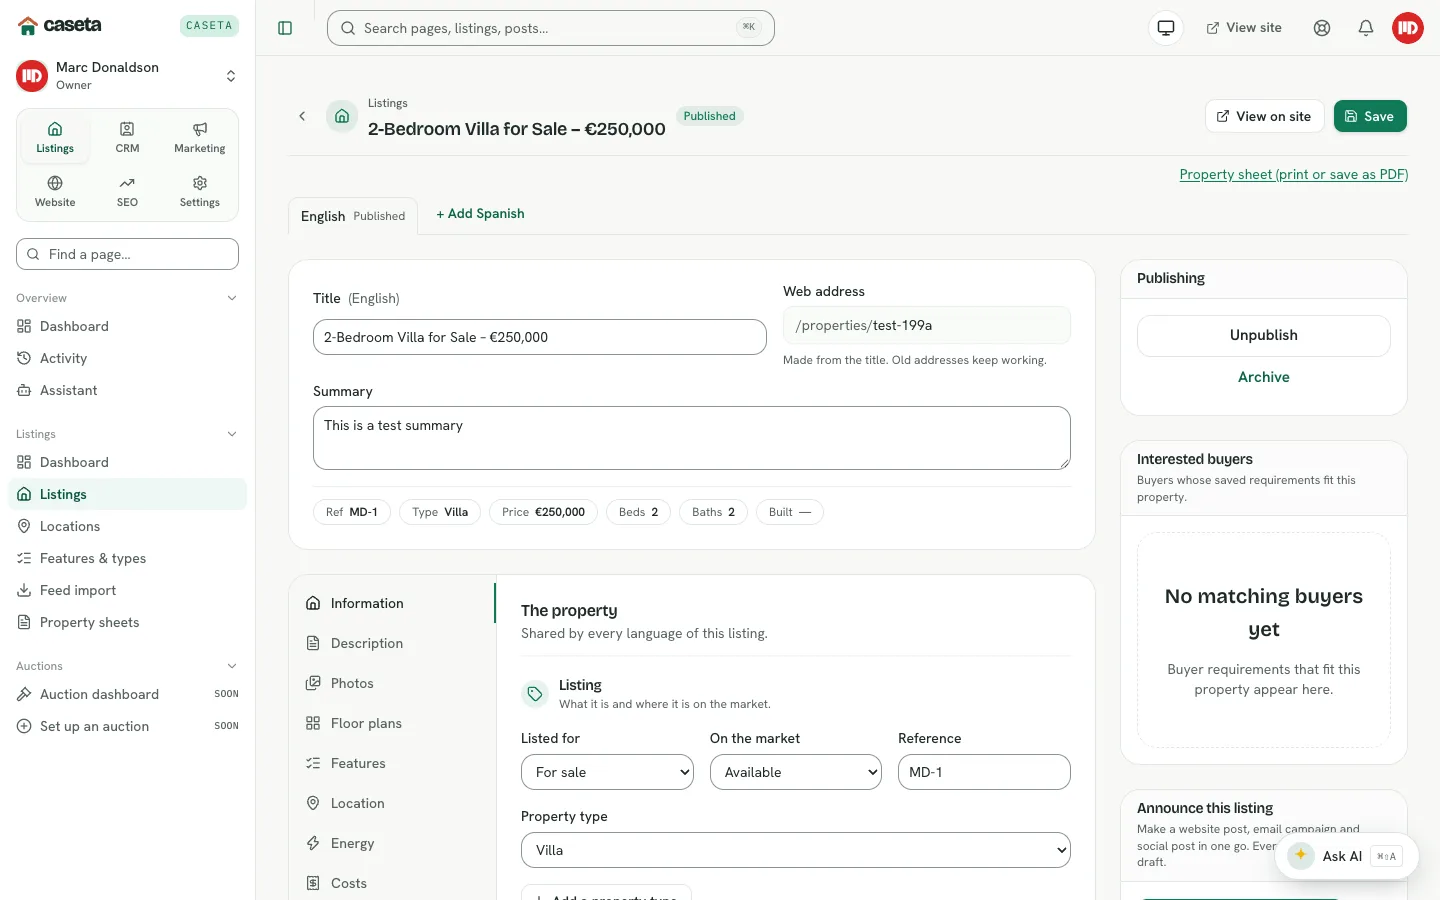This screenshot has width=1440, height=900.
Task: Open the Marketing module
Action: click(x=200, y=138)
